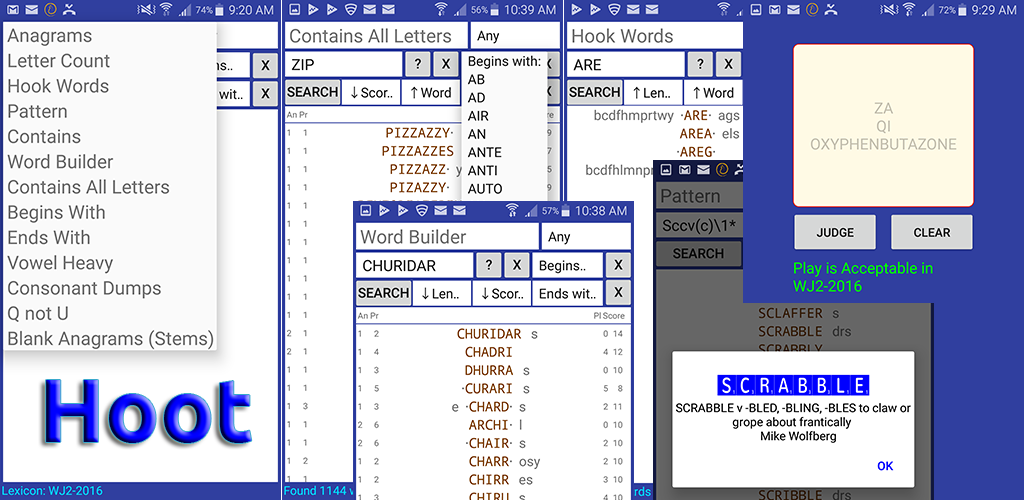Select the CURARI result in Word Builder
The height and width of the screenshot is (500, 1024).
tap(488, 389)
